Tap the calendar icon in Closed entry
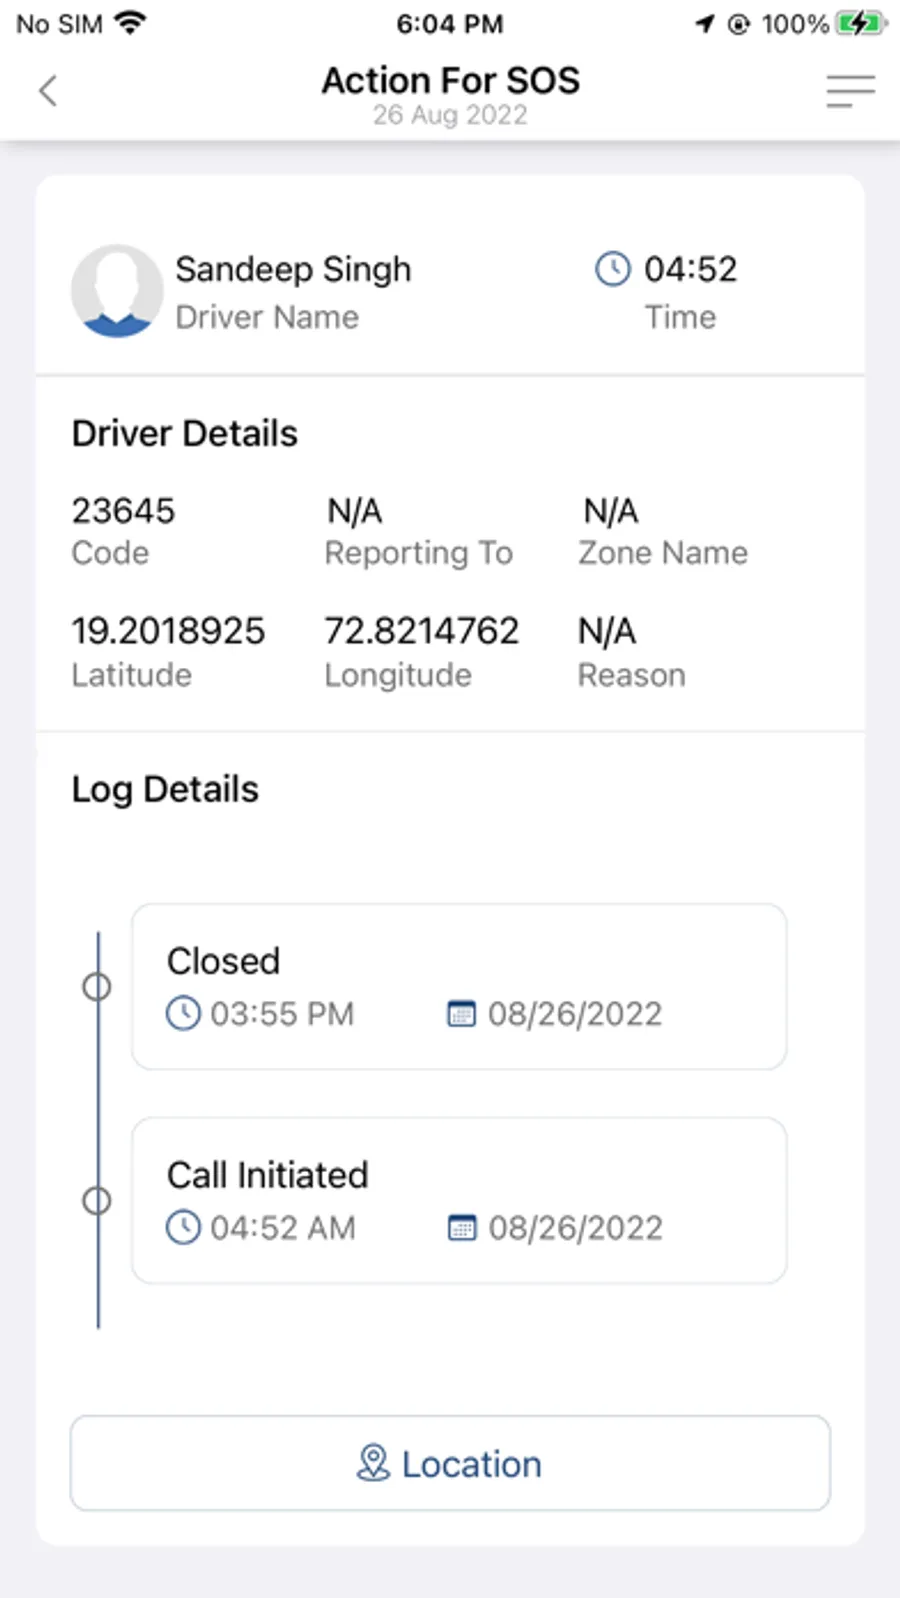This screenshot has width=900, height=1598. pyautogui.click(x=461, y=1013)
